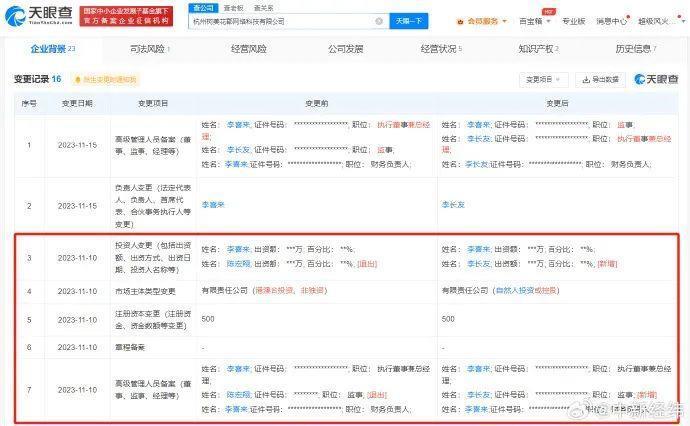This screenshot has width=690, height=426.
Task: Switch to the 查关系 search tab
Action: point(264,8)
